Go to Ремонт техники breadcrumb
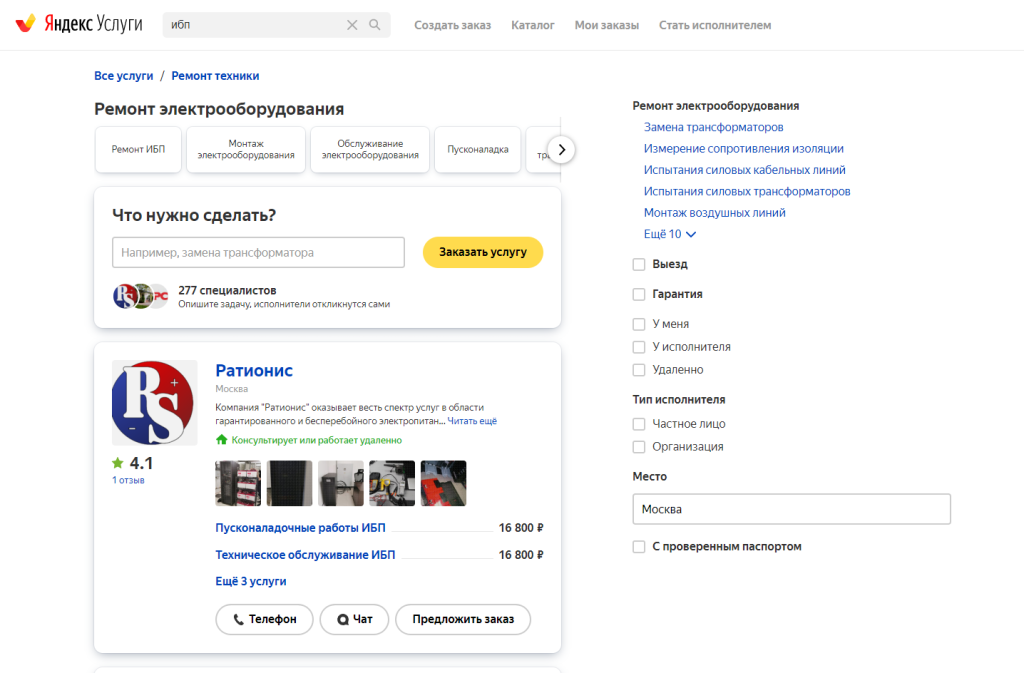 click(x=216, y=76)
